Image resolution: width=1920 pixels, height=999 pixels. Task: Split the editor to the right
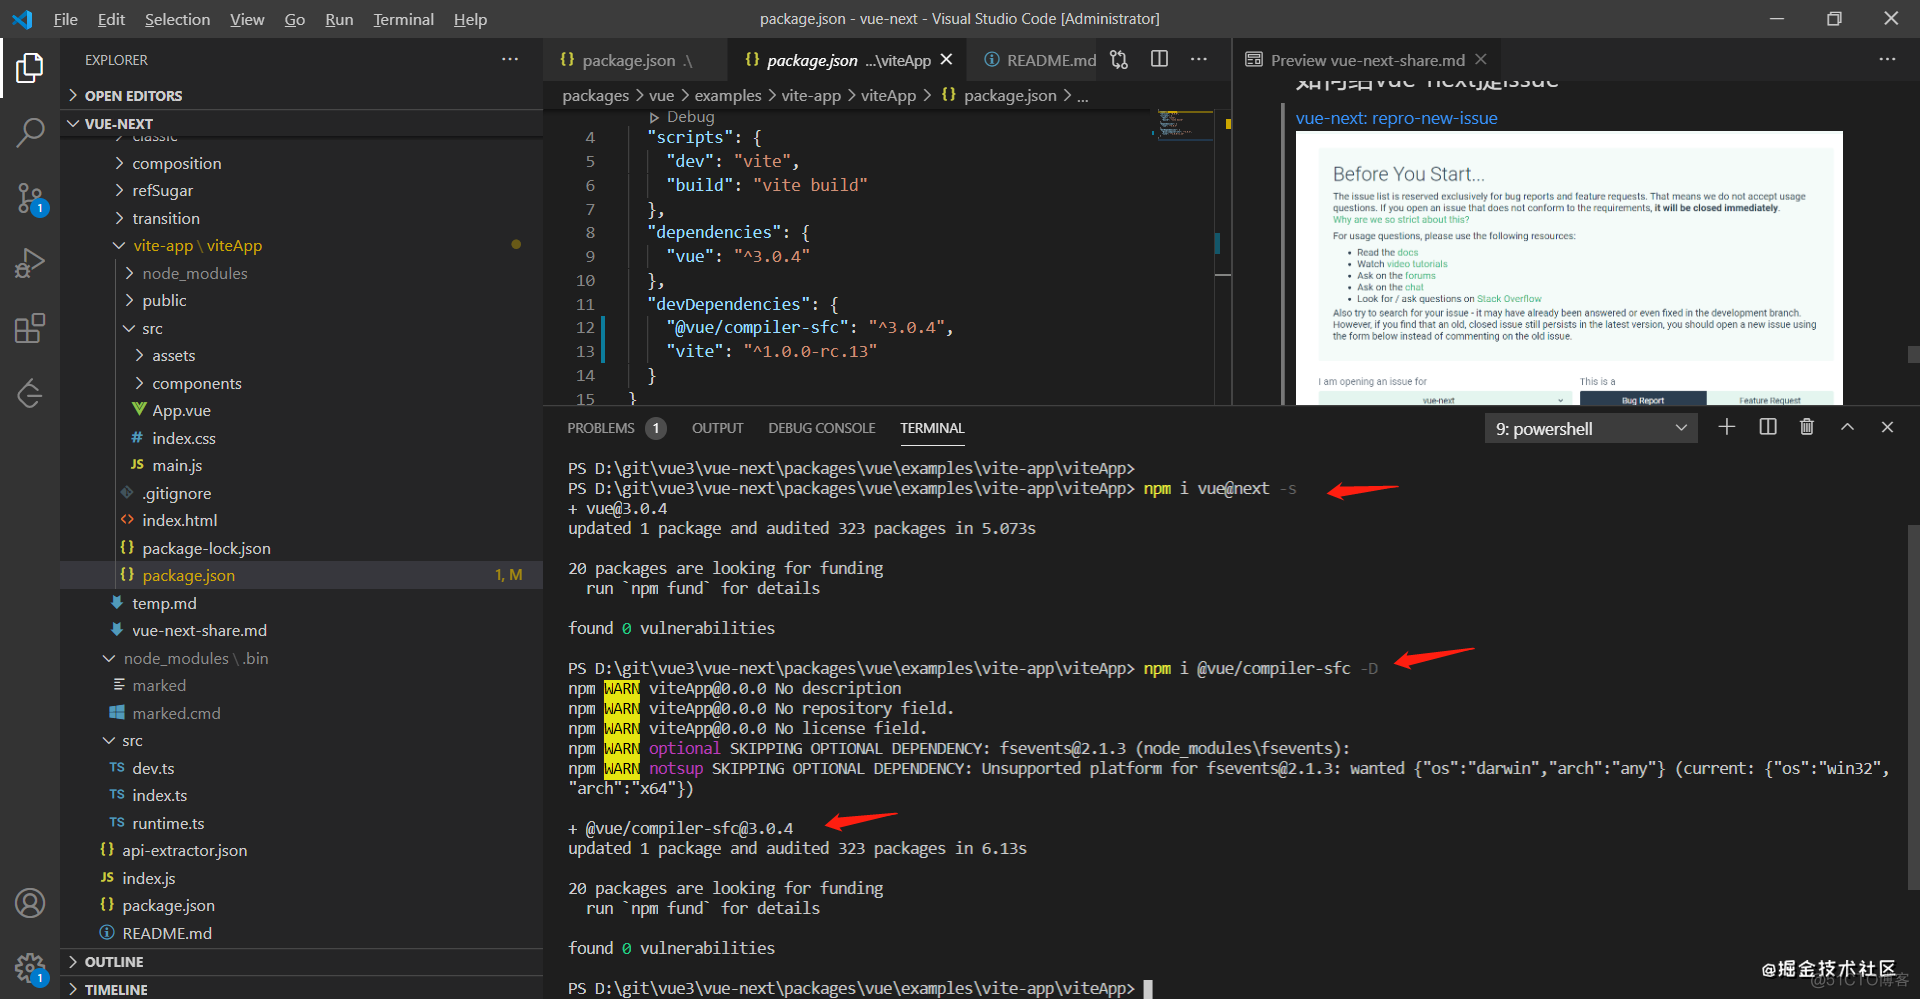(1159, 60)
